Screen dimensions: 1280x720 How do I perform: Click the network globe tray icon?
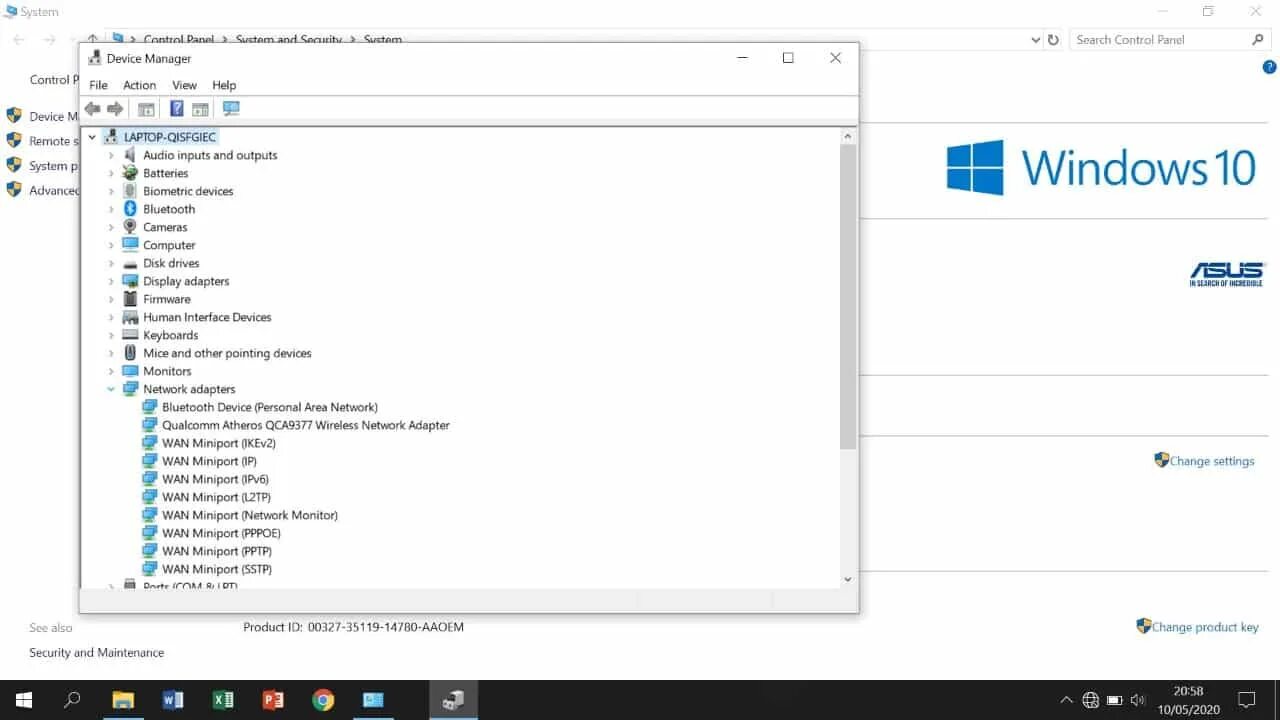coord(1091,700)
